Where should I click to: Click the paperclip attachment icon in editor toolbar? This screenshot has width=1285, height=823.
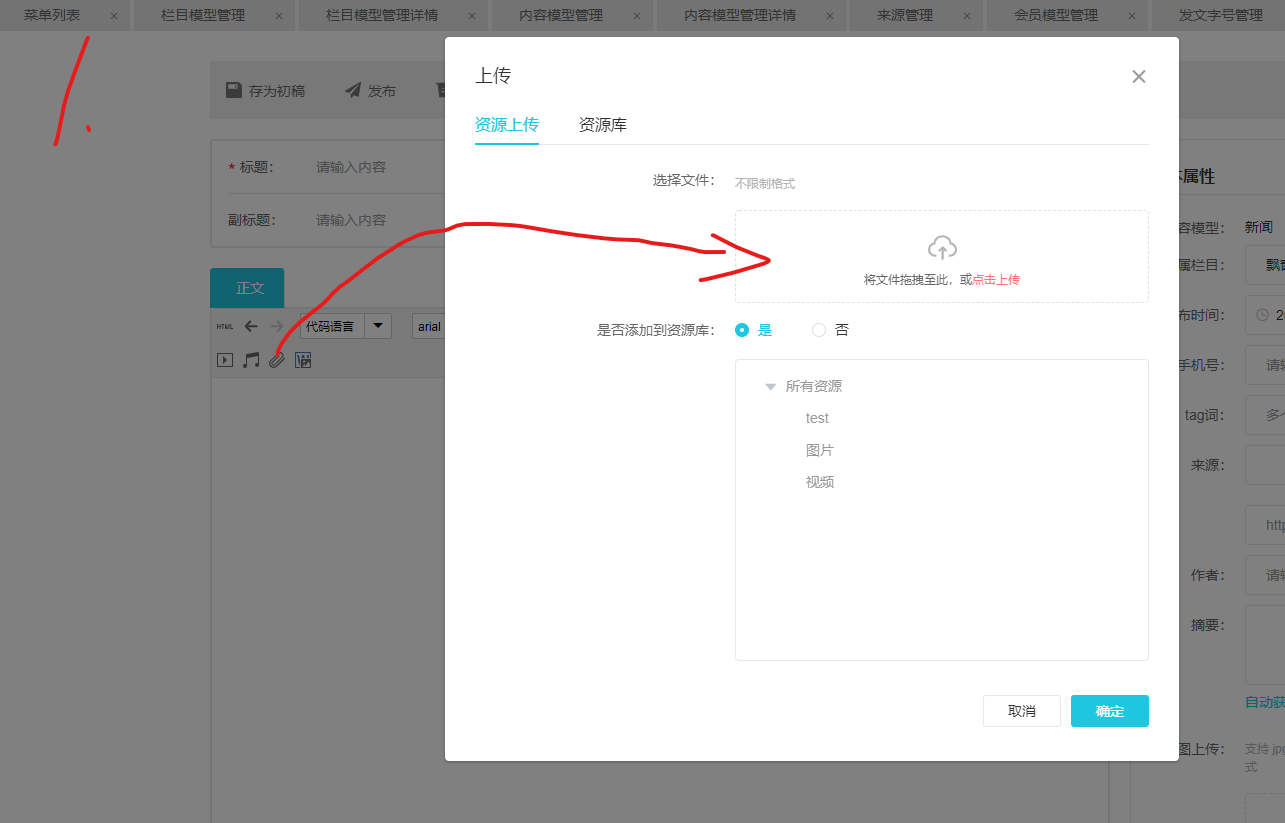tap(277, 360)
